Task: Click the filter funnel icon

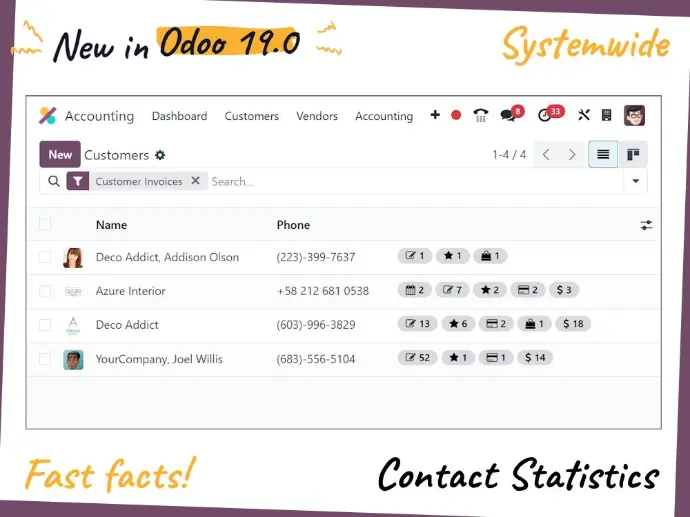Action: (78, 181)
